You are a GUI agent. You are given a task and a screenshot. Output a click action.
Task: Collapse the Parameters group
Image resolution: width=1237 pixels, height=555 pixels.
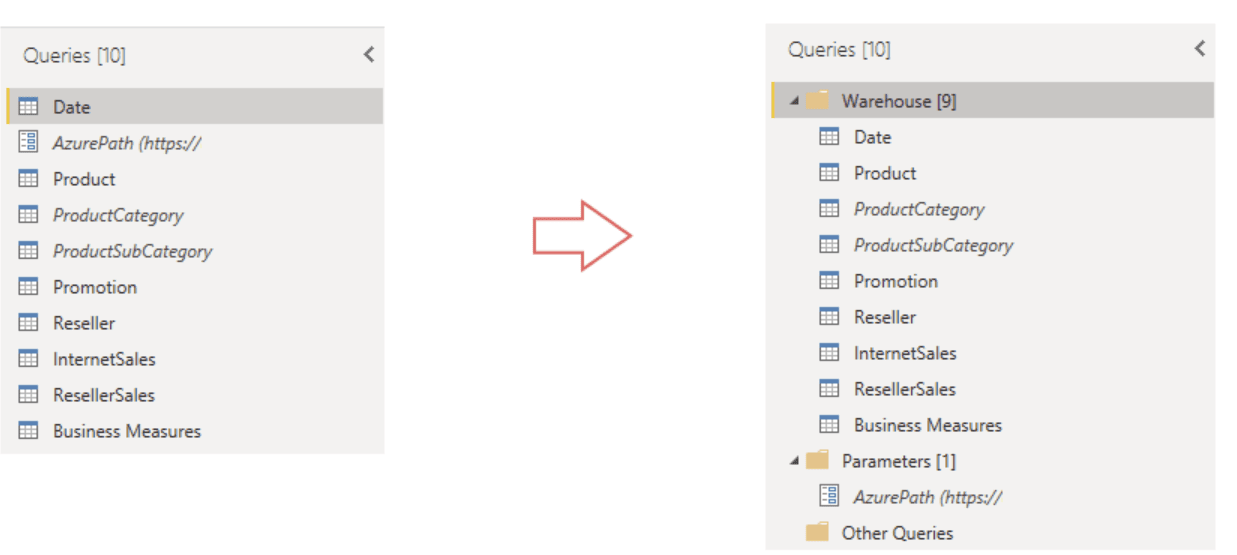(x=794, y=461)
